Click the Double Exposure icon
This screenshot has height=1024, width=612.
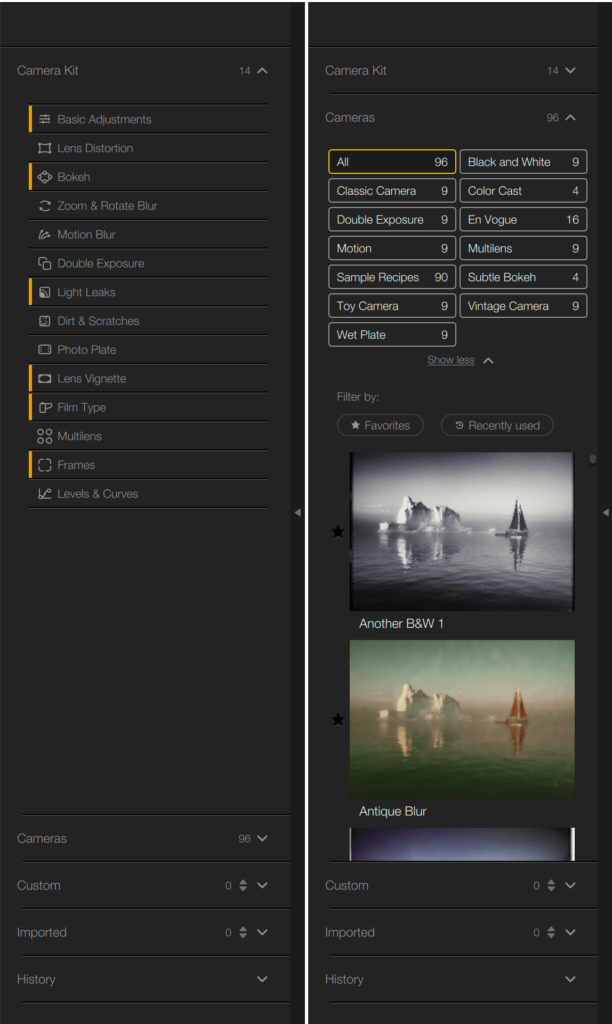pos(44,263)
